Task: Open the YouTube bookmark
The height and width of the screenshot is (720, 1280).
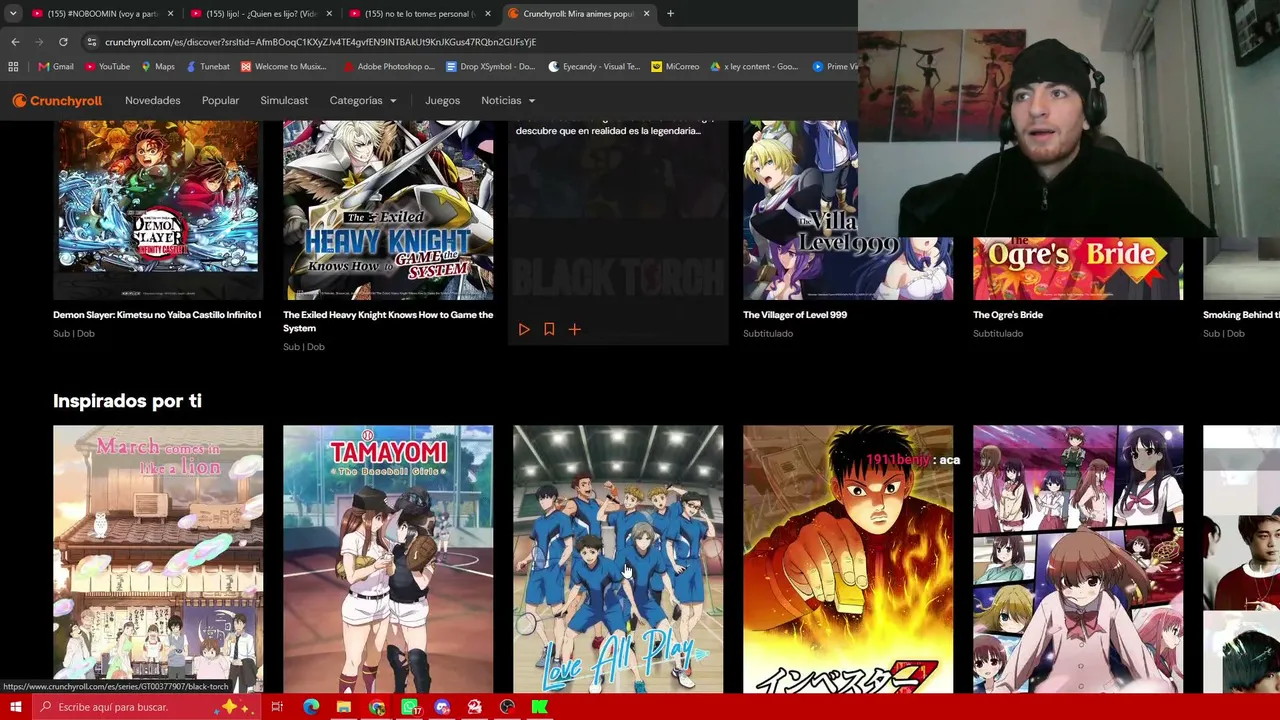Action: 107,67
